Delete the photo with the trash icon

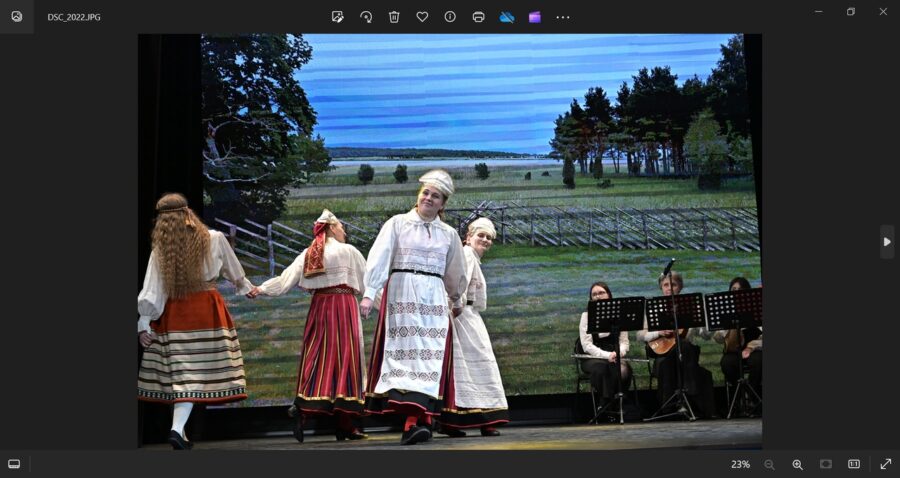[x=394, y=17]
